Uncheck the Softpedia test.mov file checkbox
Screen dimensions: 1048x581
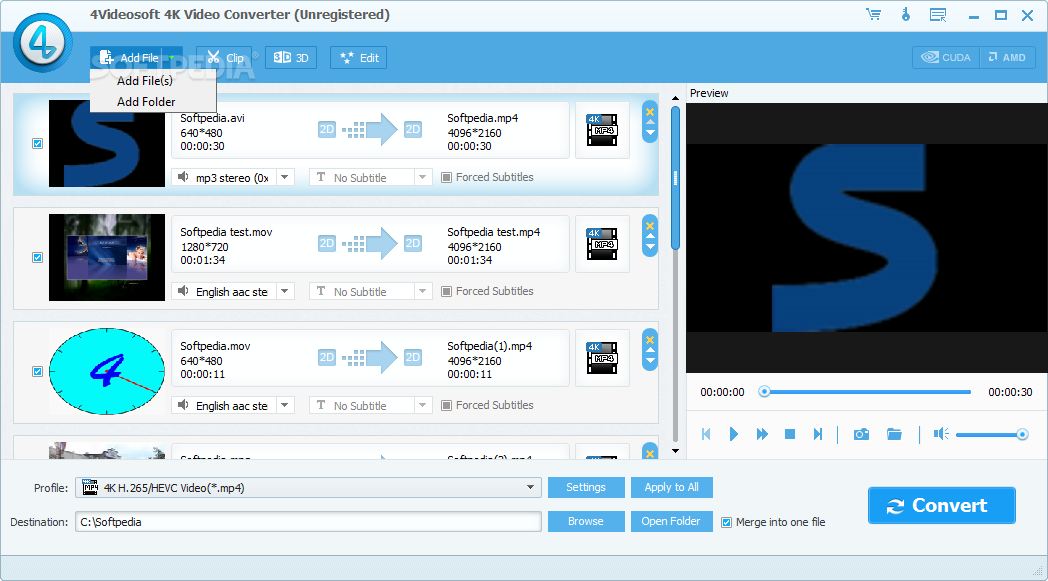[37, 257]
